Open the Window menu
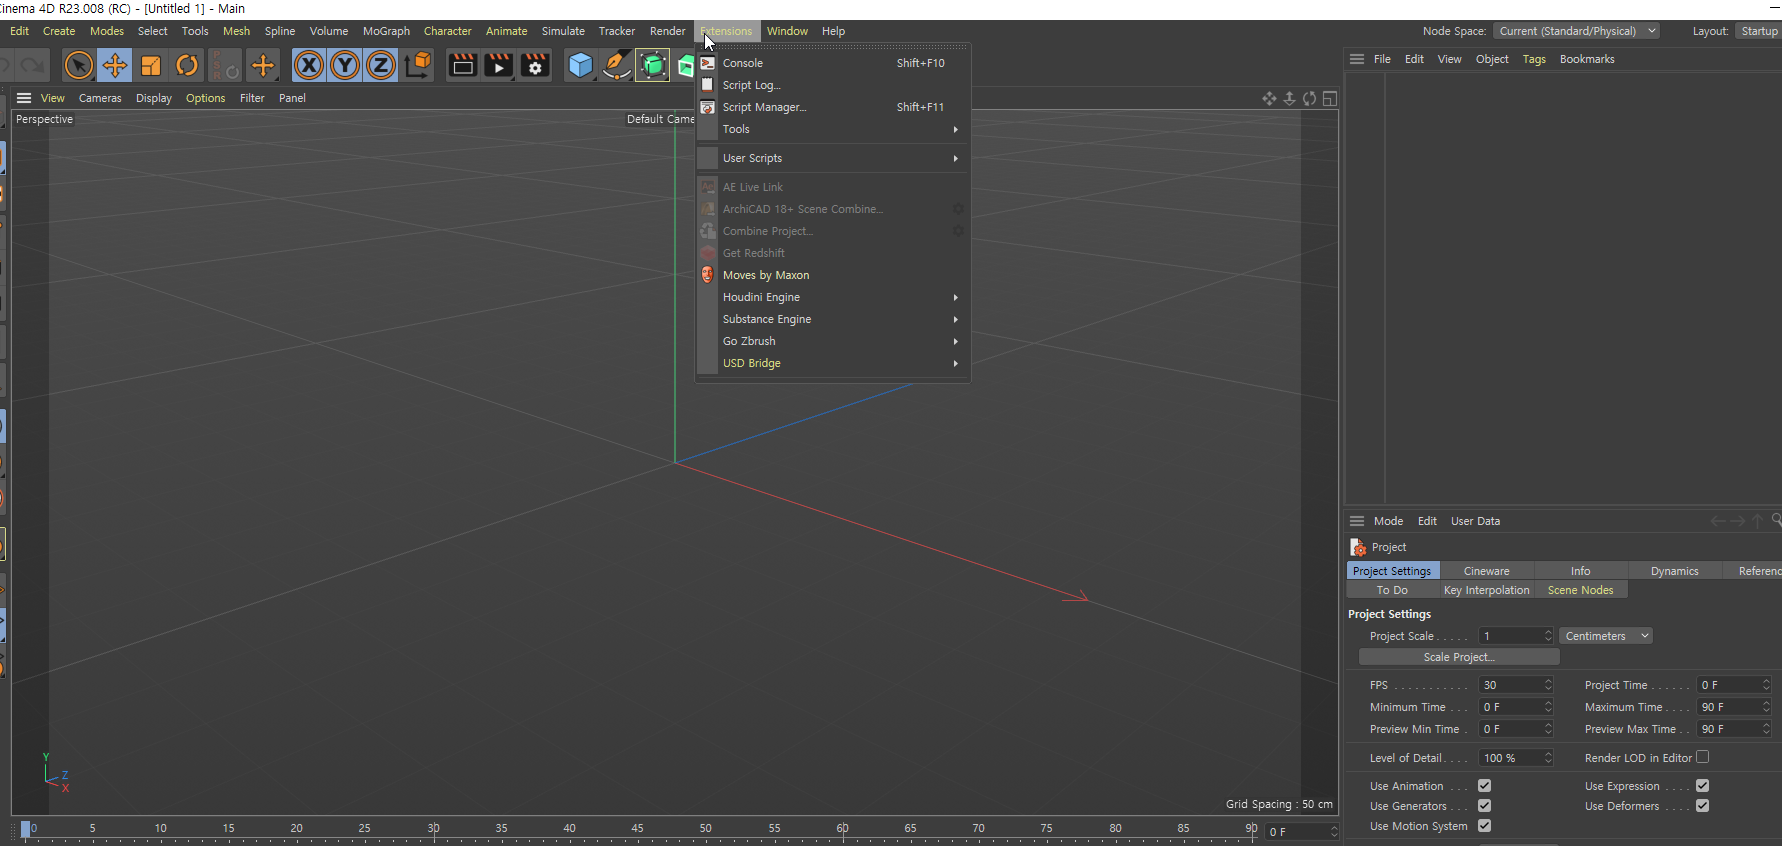1782x846 pixels. pyautogui.click(x=787, y=31)
